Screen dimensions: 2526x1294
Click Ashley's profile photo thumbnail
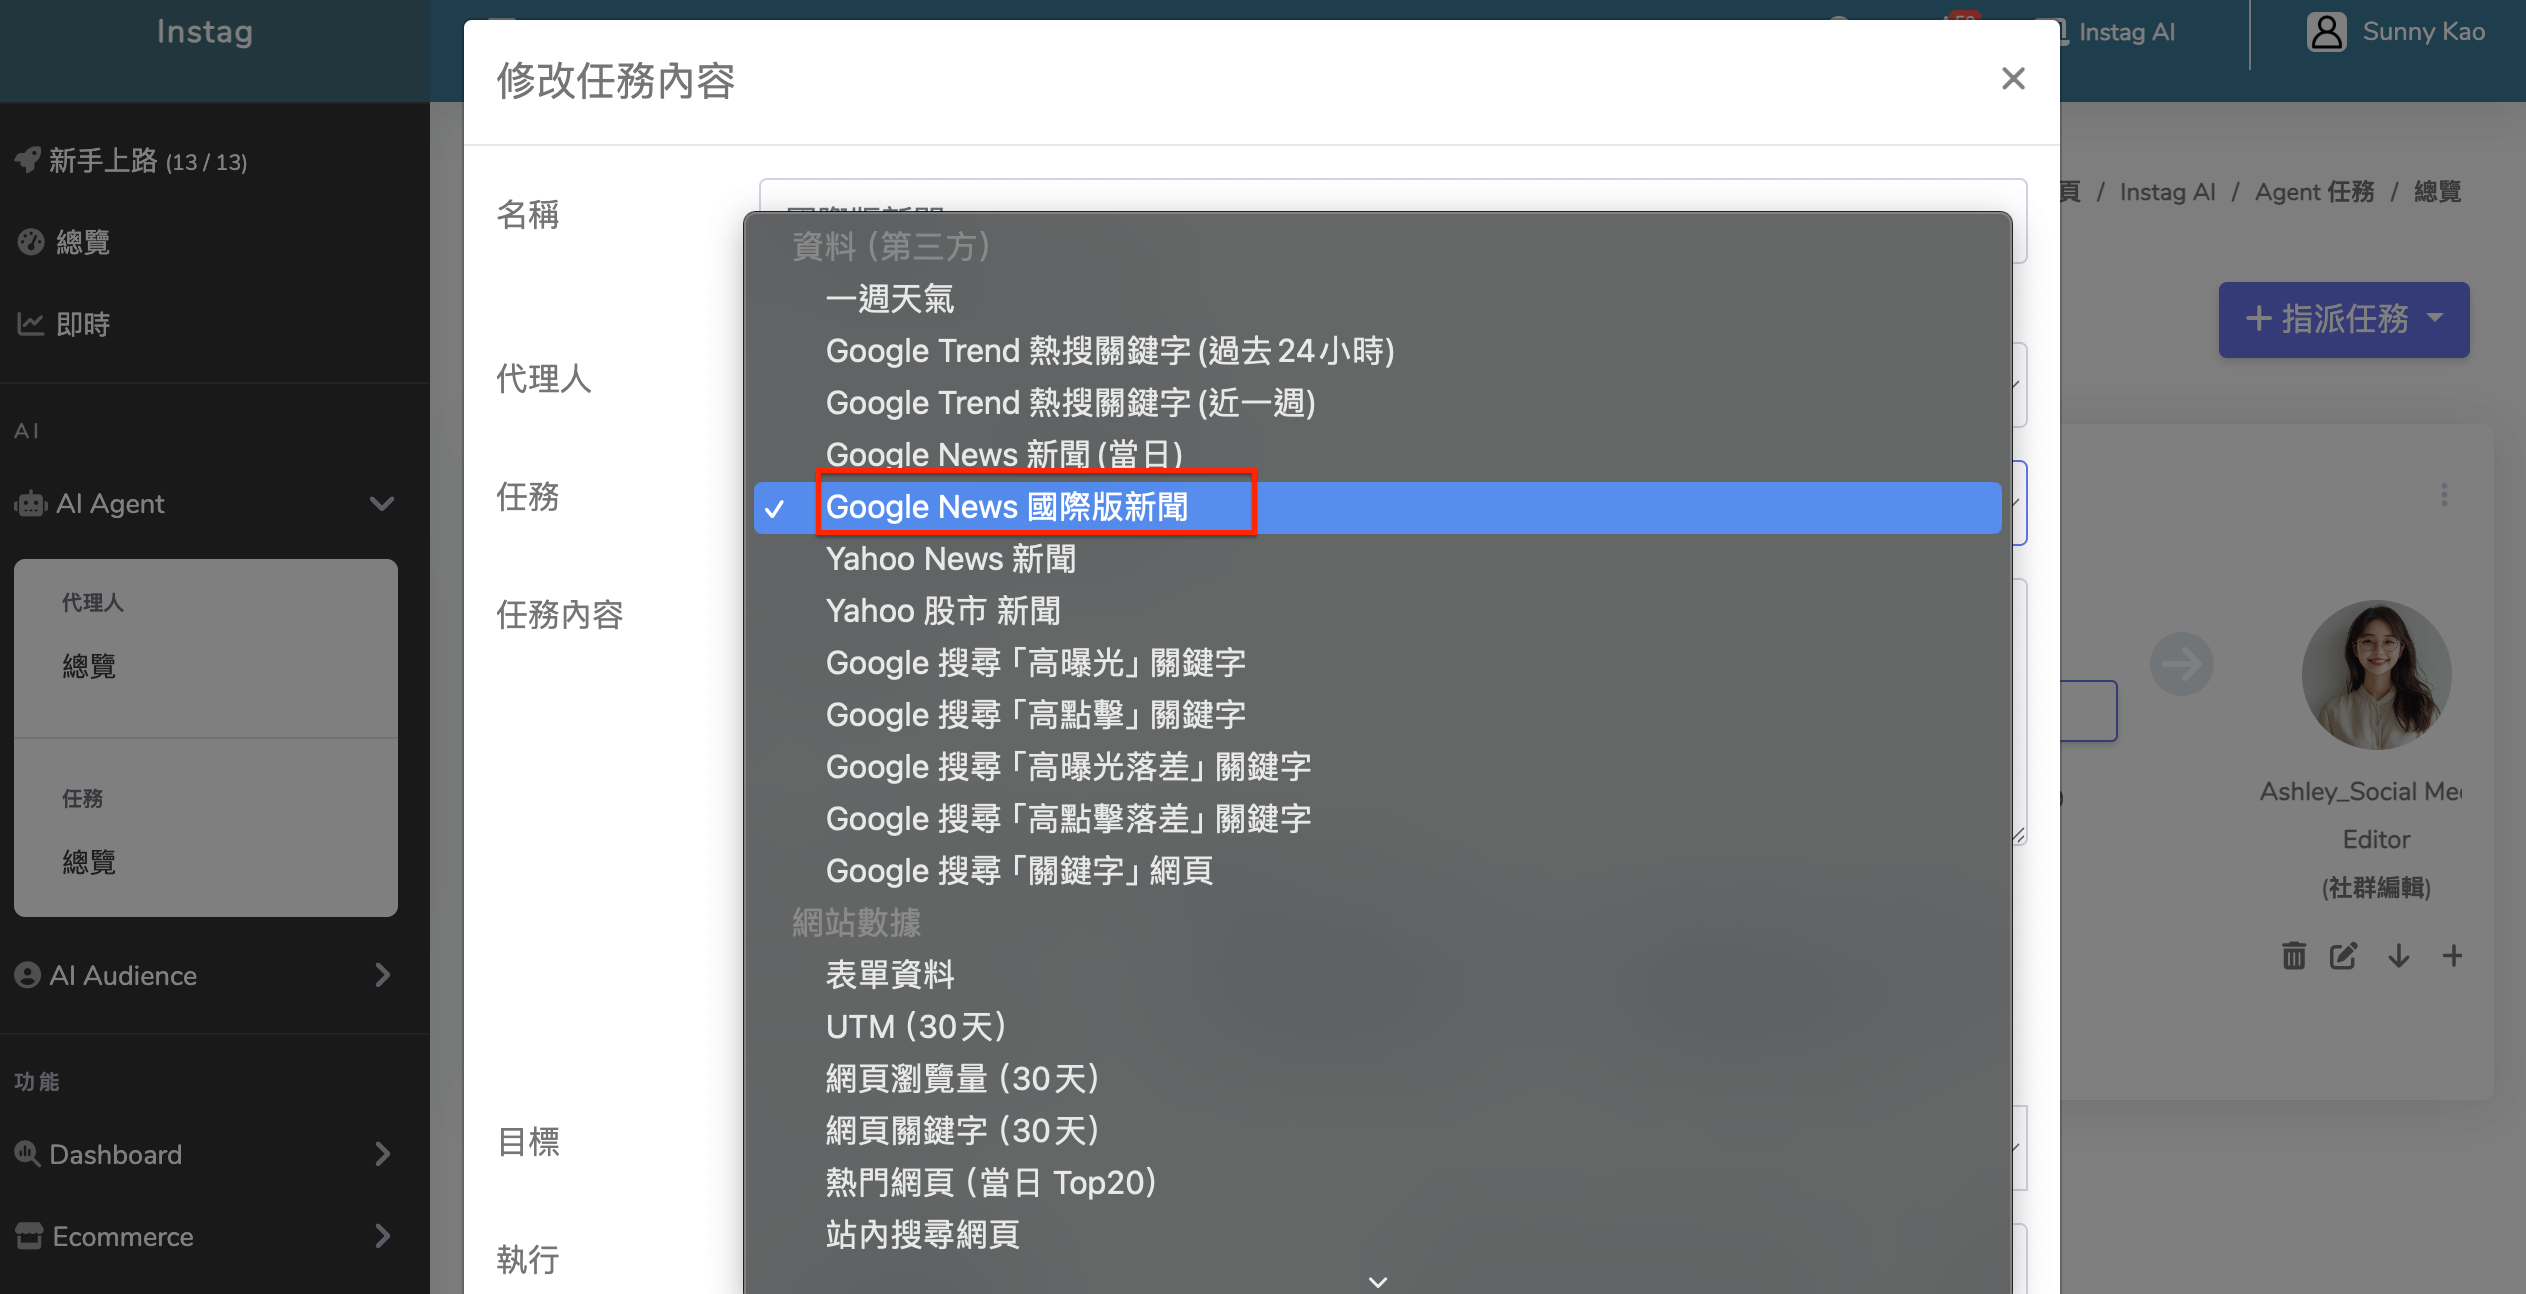pos(2376,675)
